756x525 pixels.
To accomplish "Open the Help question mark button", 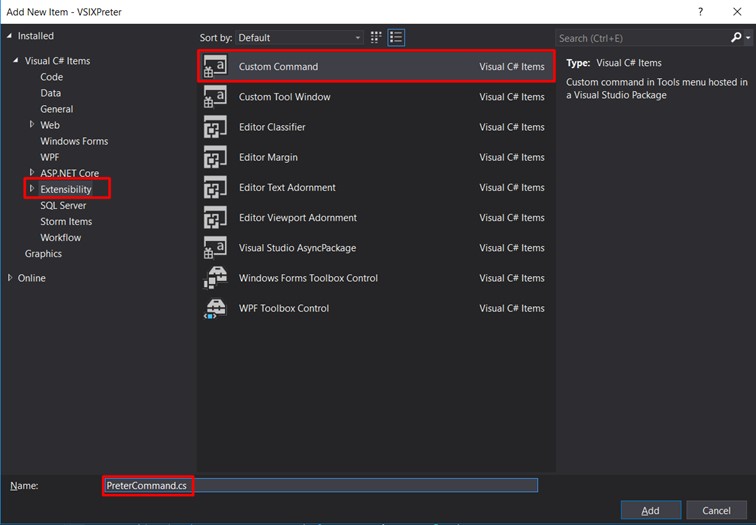I will [701, 12].
